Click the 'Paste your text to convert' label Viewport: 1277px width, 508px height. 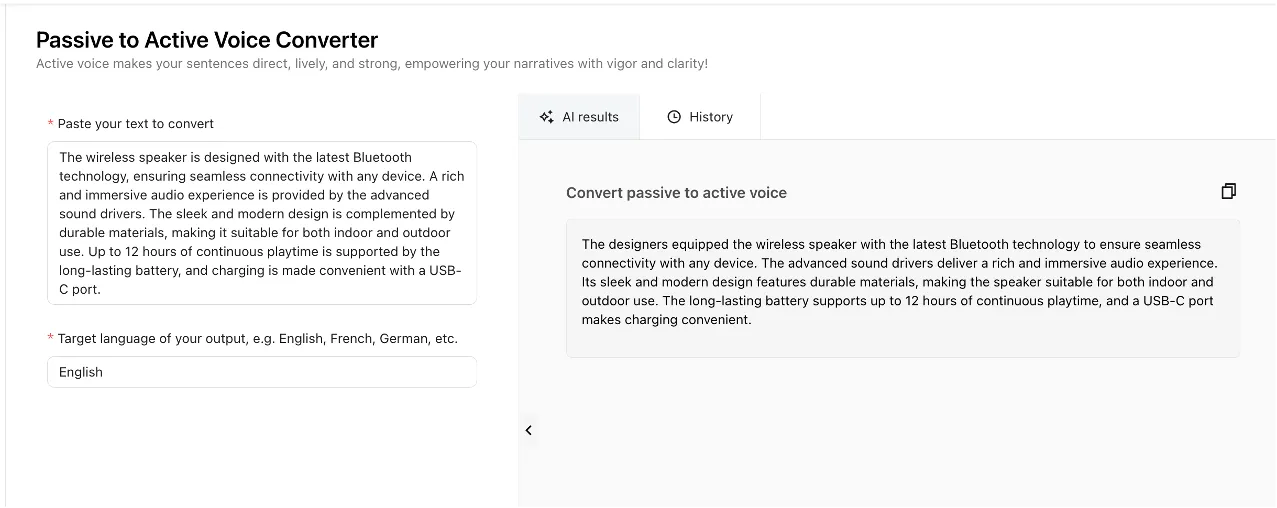(135, 124)
